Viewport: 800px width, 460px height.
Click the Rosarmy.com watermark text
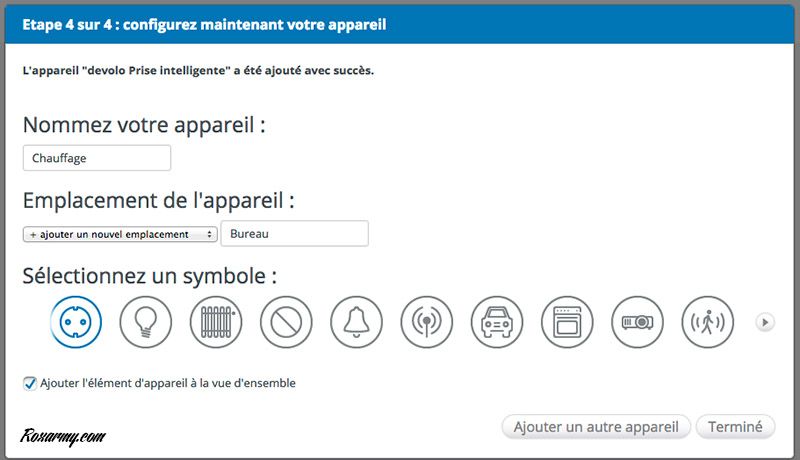[x=62, y=436]
